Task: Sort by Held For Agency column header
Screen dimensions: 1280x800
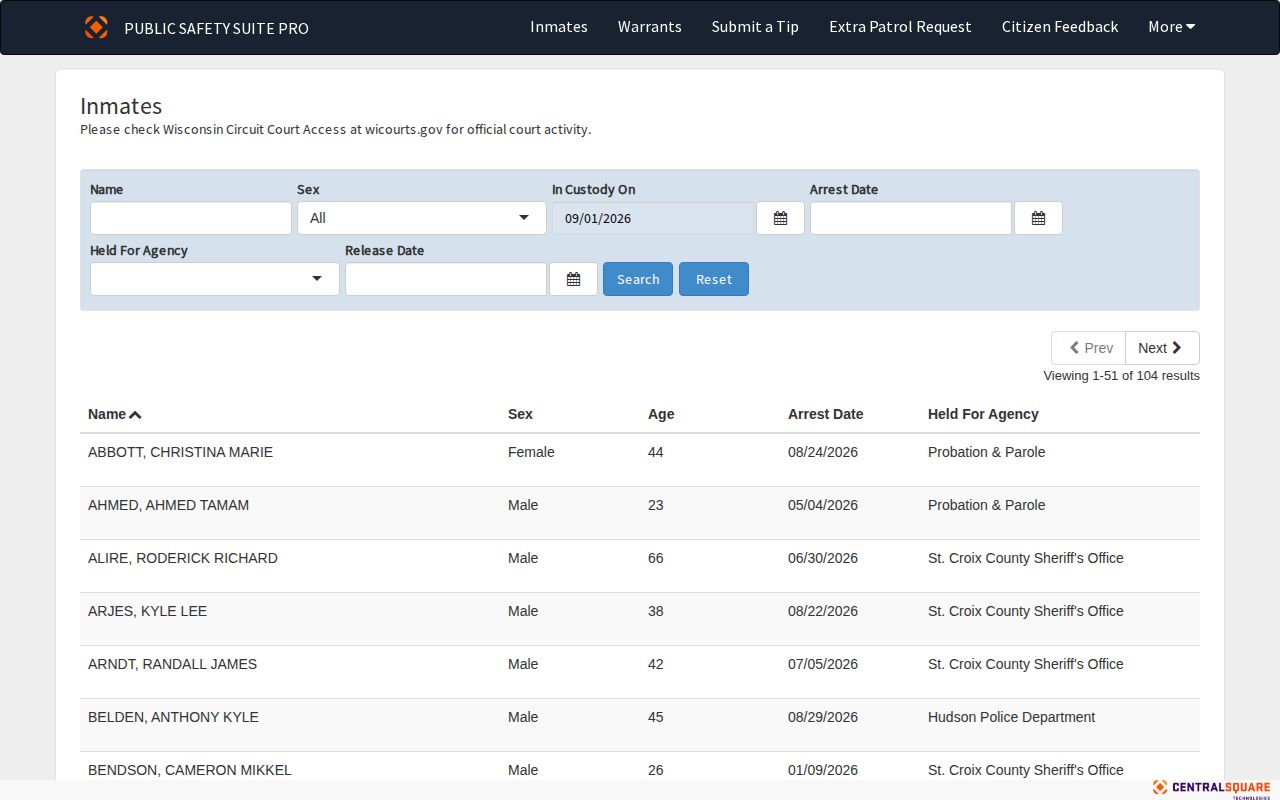Action: 983,414
